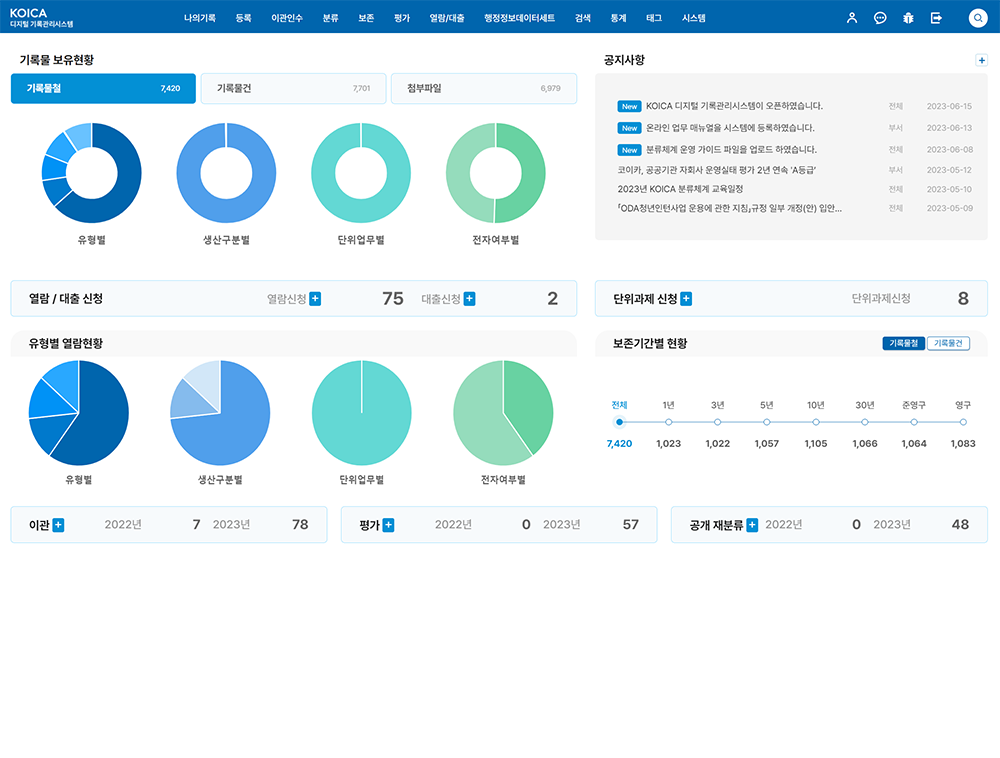
Task: Open notice about 코이카 공공기관 'A등급'
Action: coord(716,170)
